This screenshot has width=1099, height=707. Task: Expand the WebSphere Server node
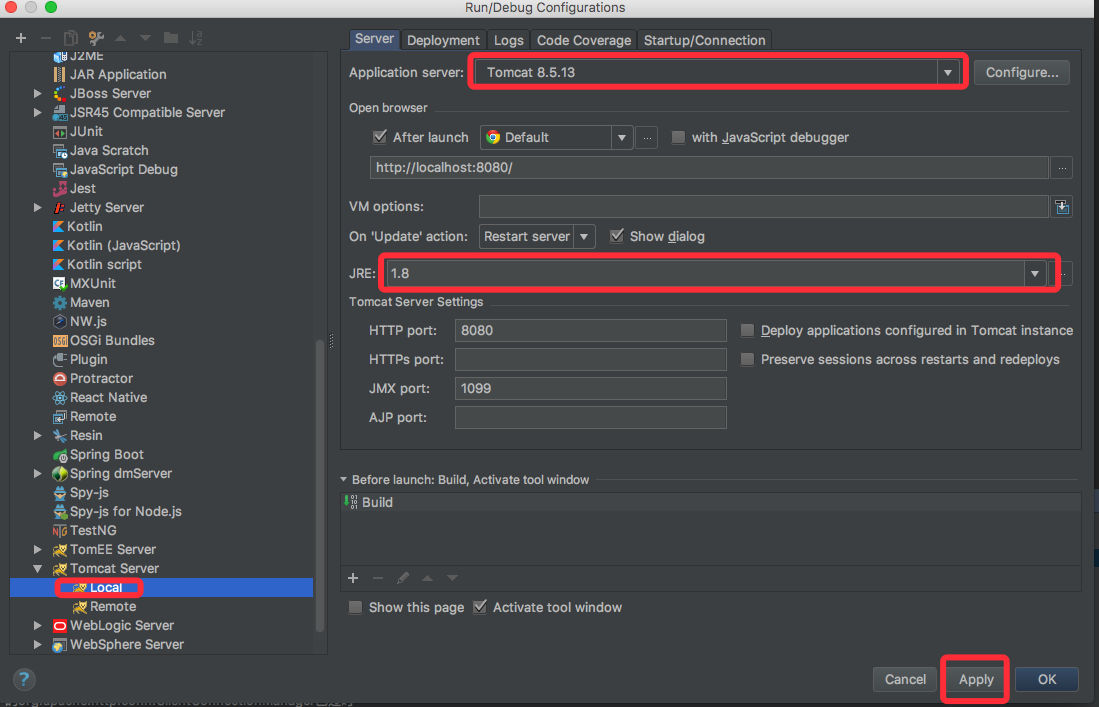pos(38,645)
